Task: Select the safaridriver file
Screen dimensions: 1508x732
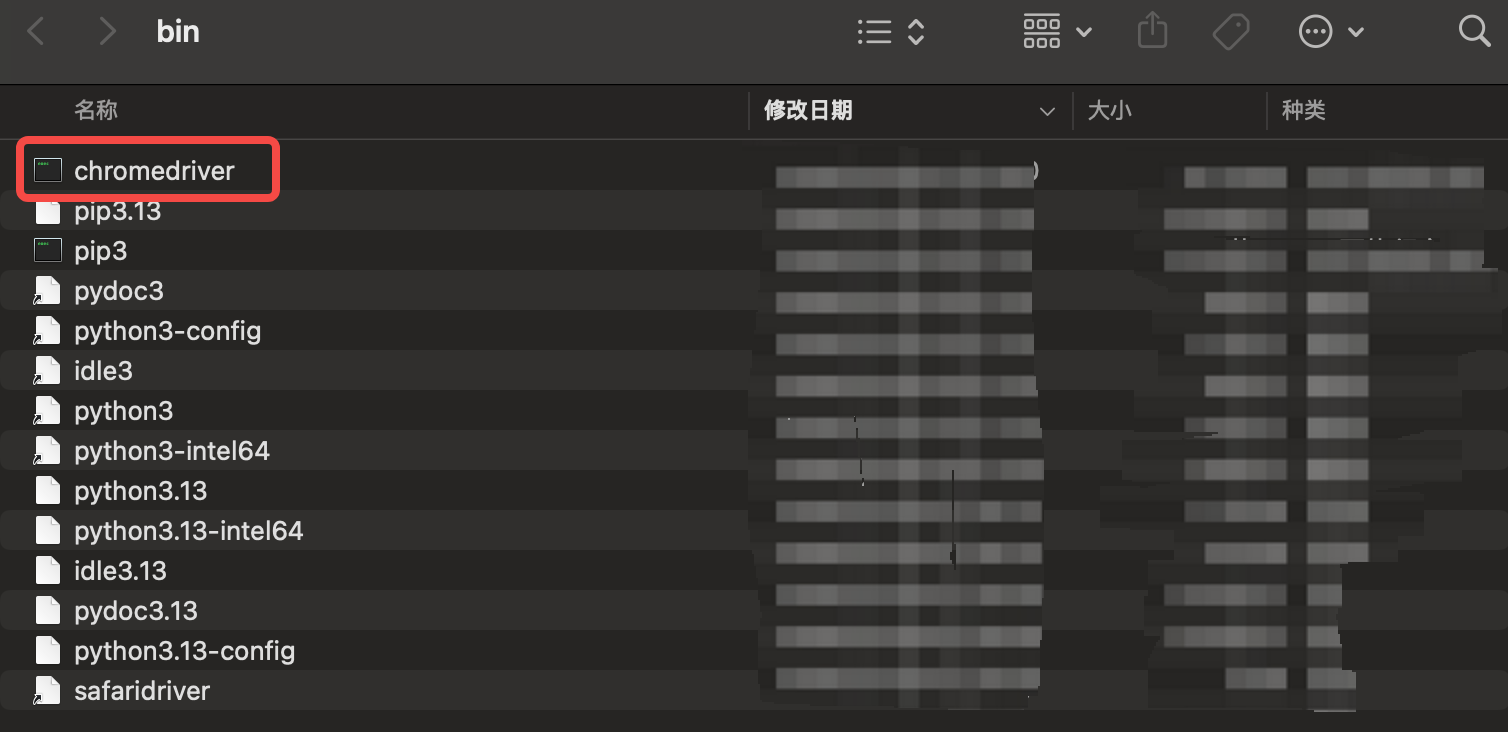Action: (x=142, y=690)
